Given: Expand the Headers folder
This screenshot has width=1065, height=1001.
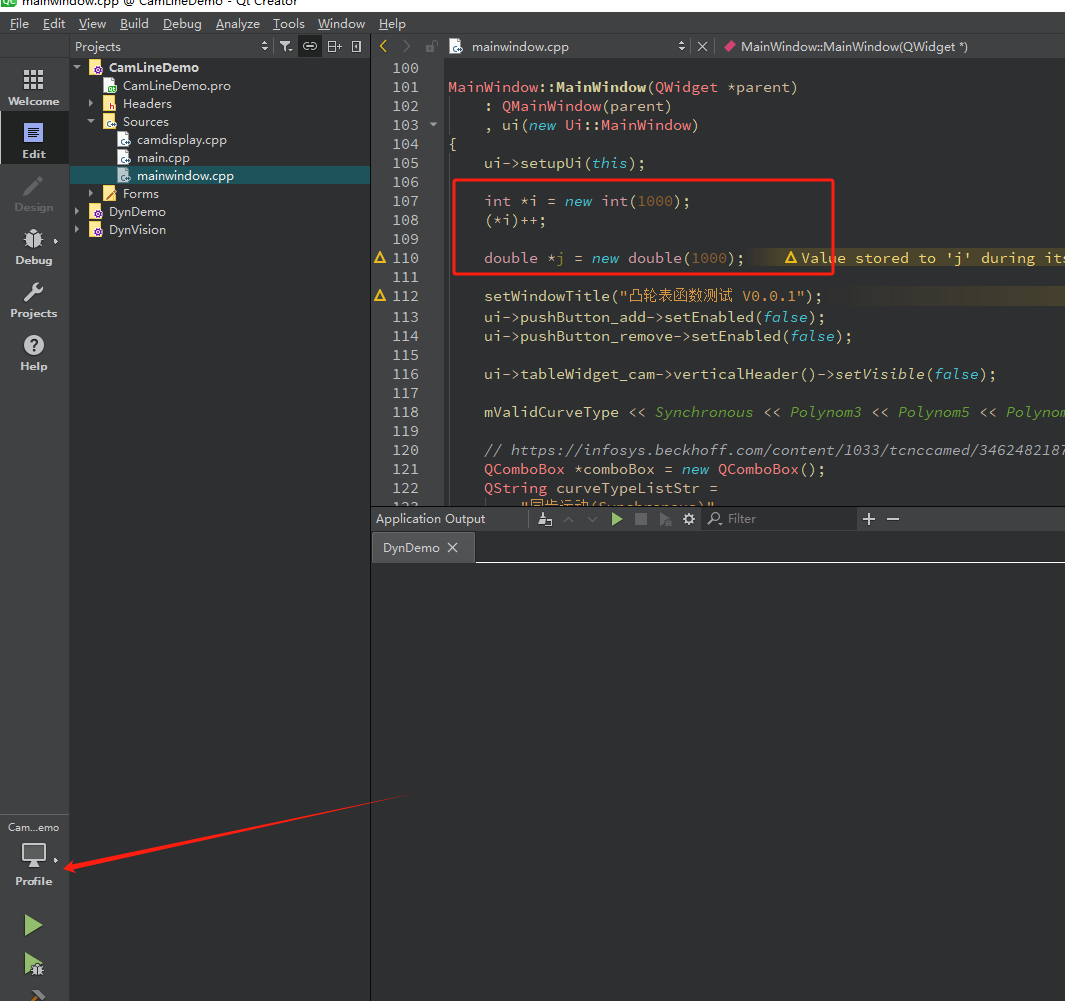Looking at the screenshot, I should [x=91, y=103].
